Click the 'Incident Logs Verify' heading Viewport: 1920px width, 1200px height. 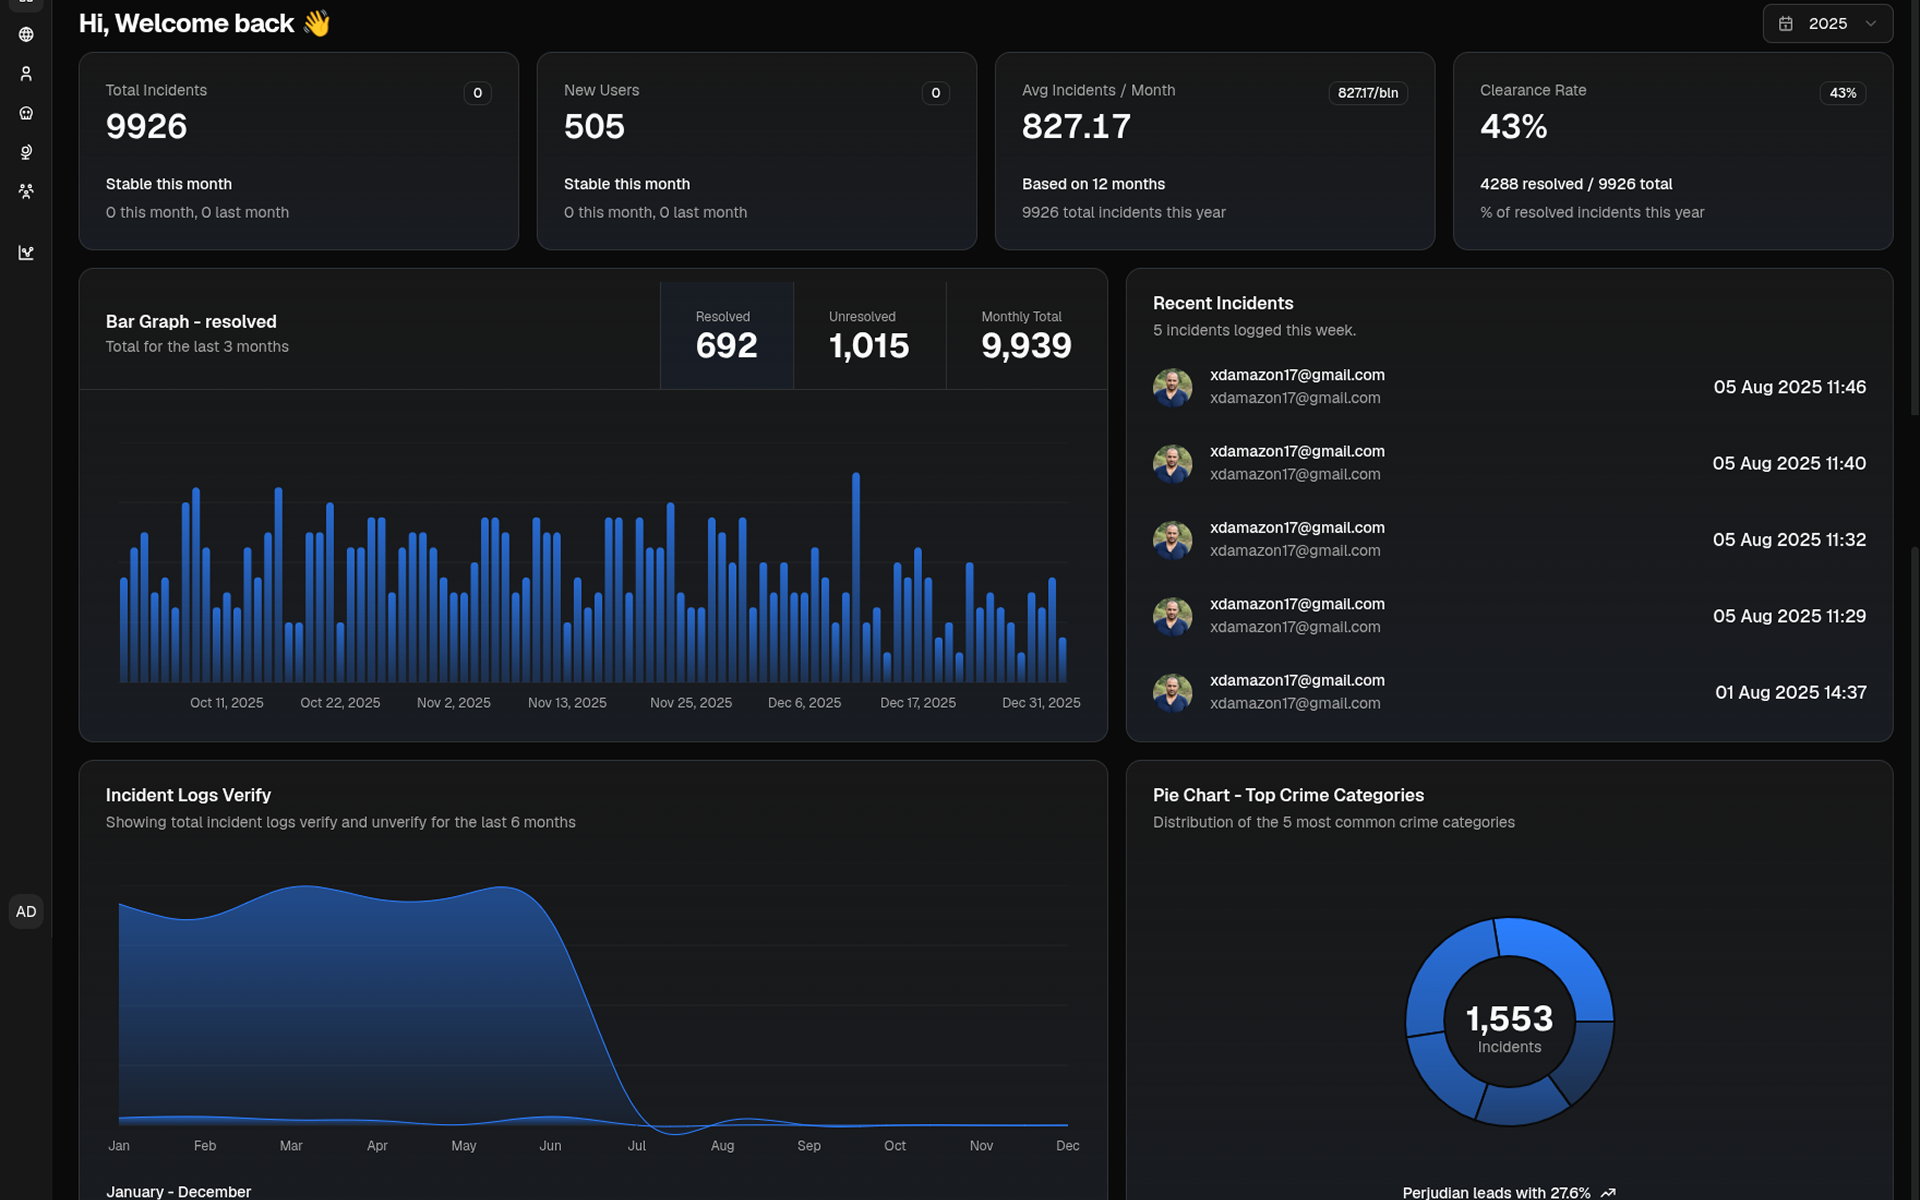tap(188, 795)
